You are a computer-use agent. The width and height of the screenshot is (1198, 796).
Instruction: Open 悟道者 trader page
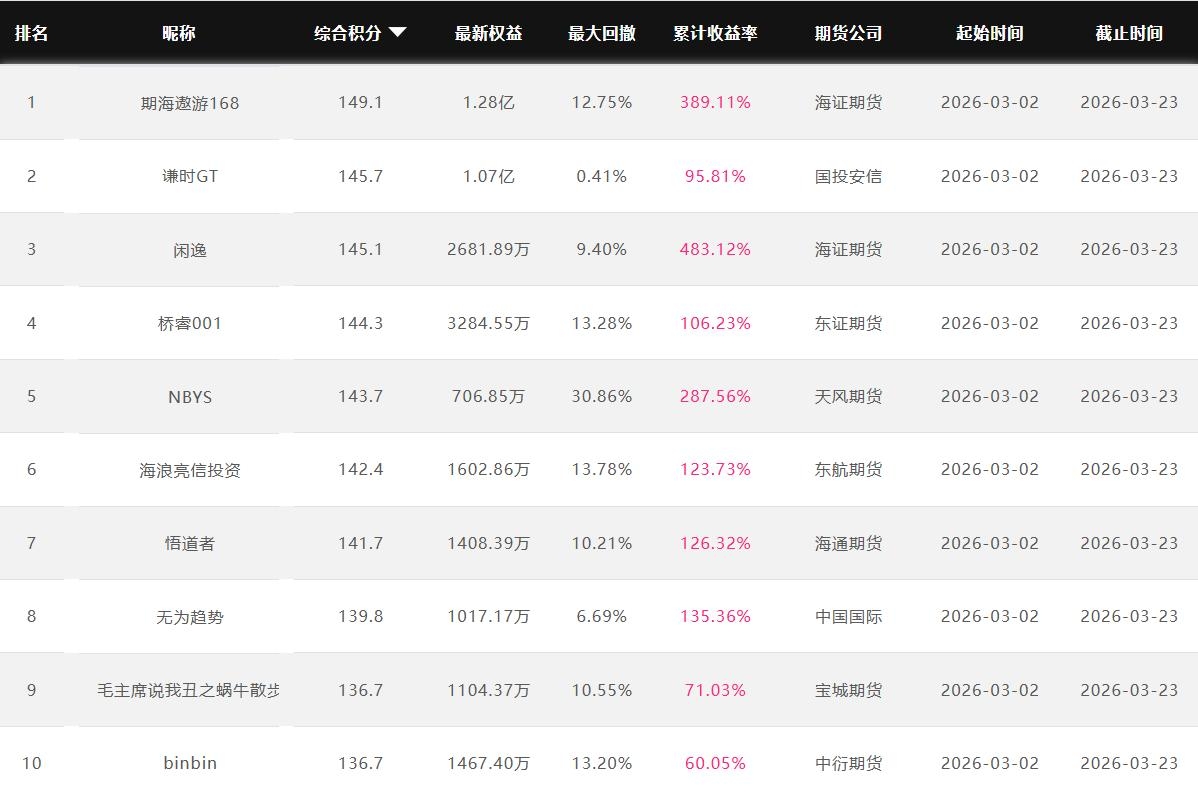[x=190, y=543]
